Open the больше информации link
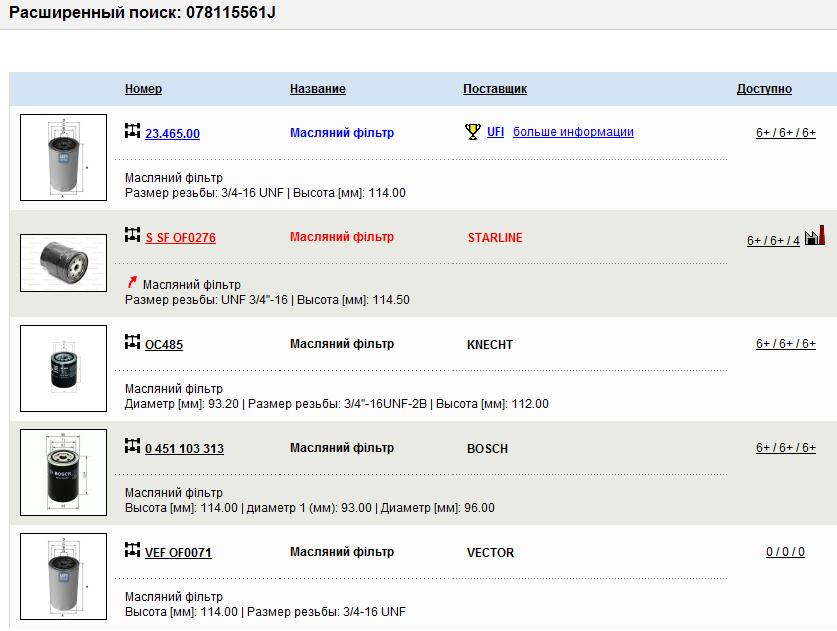The width and height of the screenshot is (837, 631). (x=573, y=132)
